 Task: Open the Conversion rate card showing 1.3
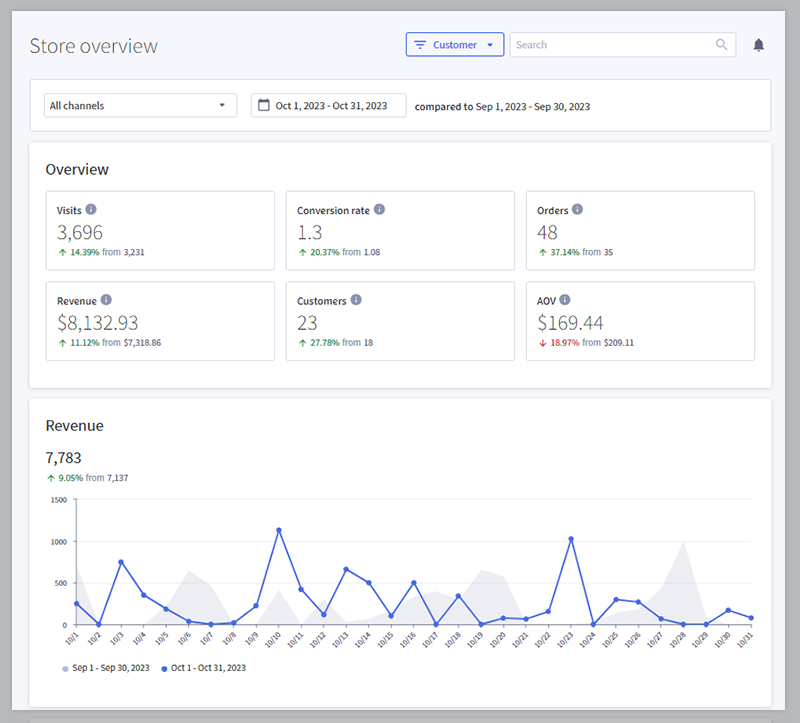point(400,231)
